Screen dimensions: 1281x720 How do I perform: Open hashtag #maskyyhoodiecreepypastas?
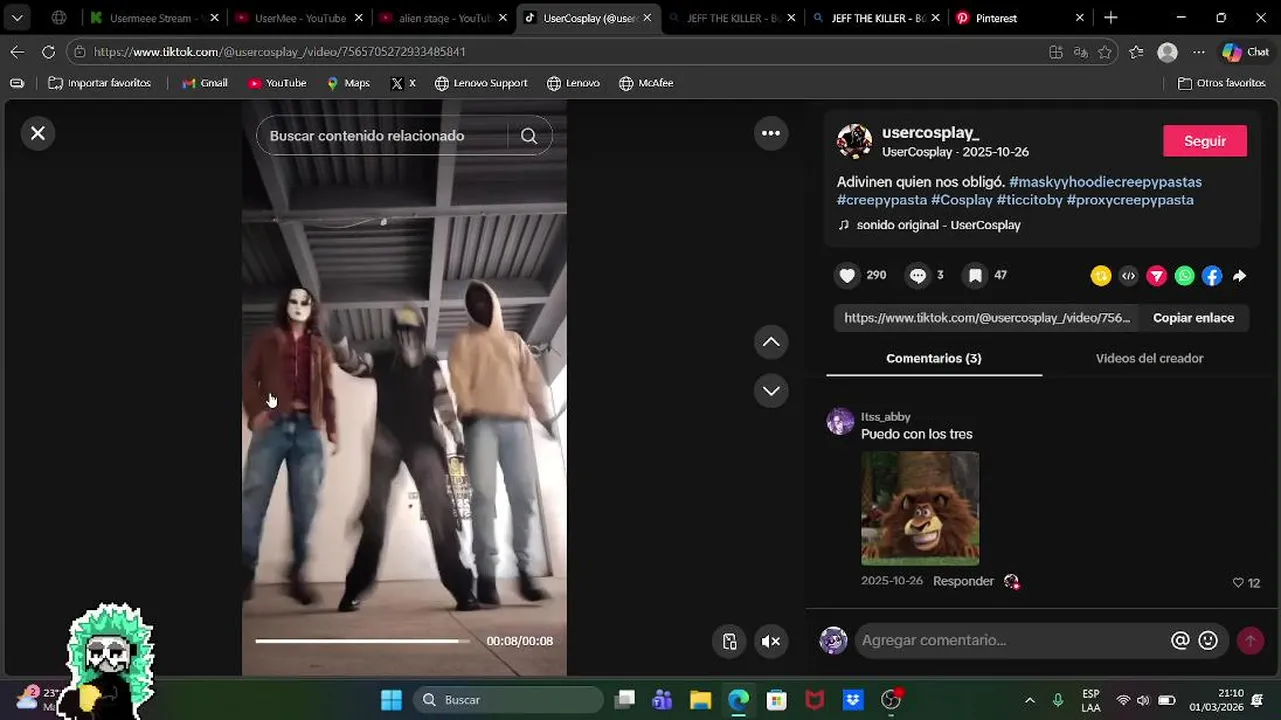tap(1105, 182)
